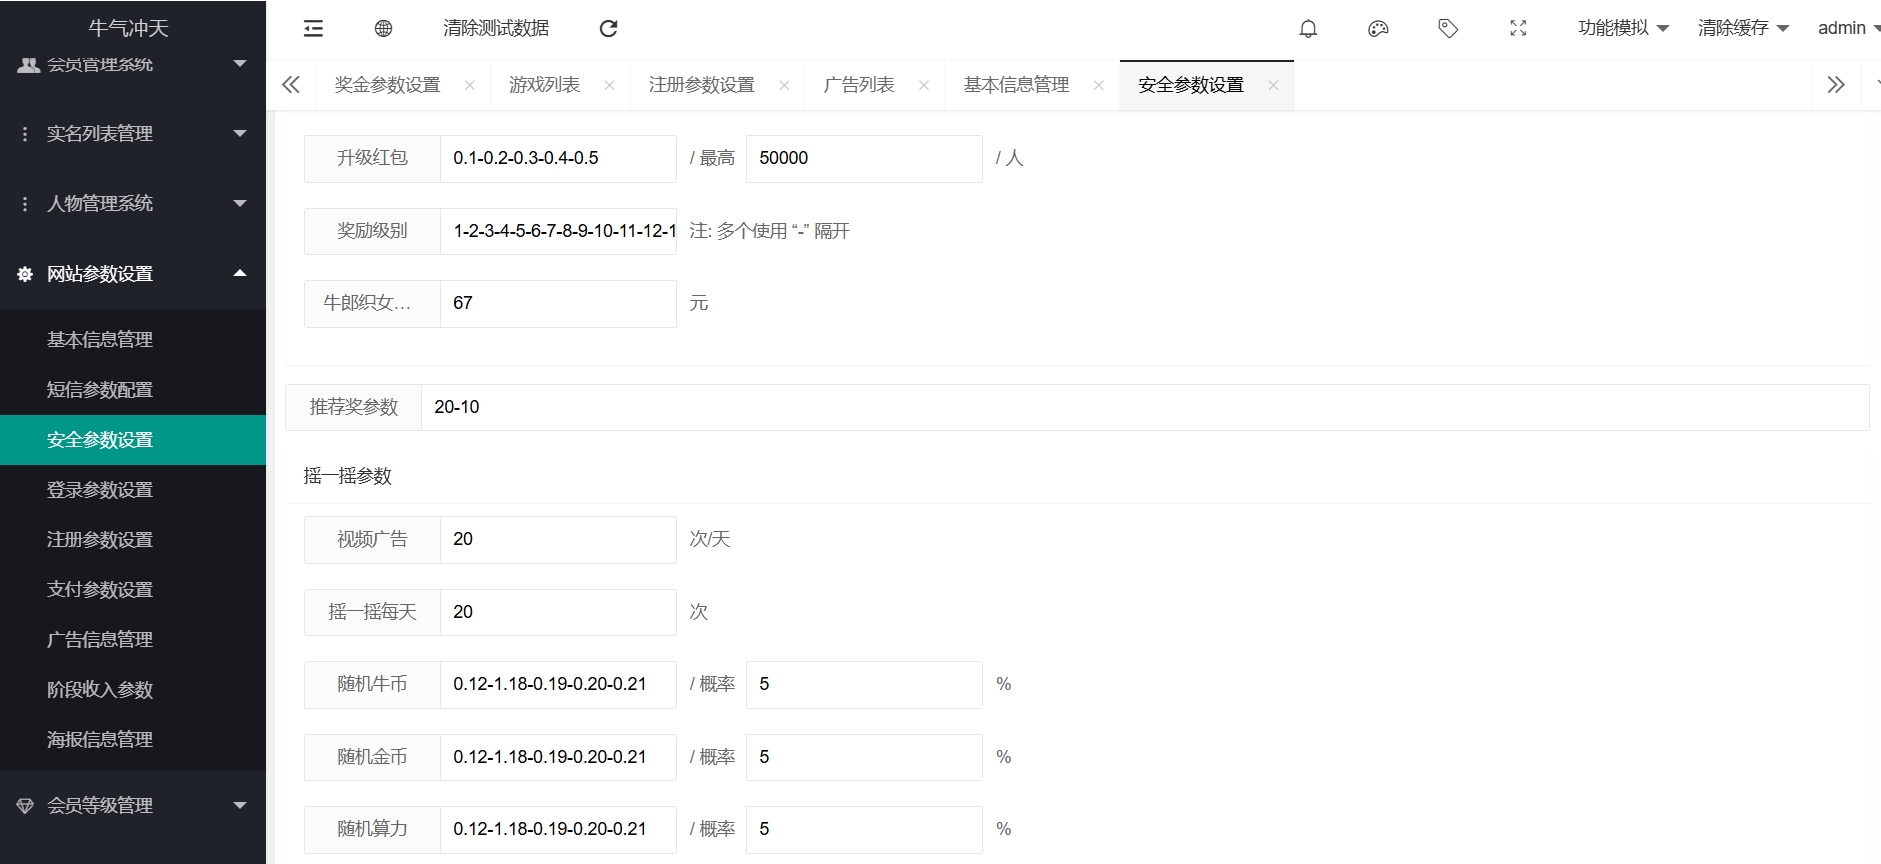Collapse the 网站参数设置 sidebar section
Screen dimensions: 1881x864
click(x=133, y=274)
